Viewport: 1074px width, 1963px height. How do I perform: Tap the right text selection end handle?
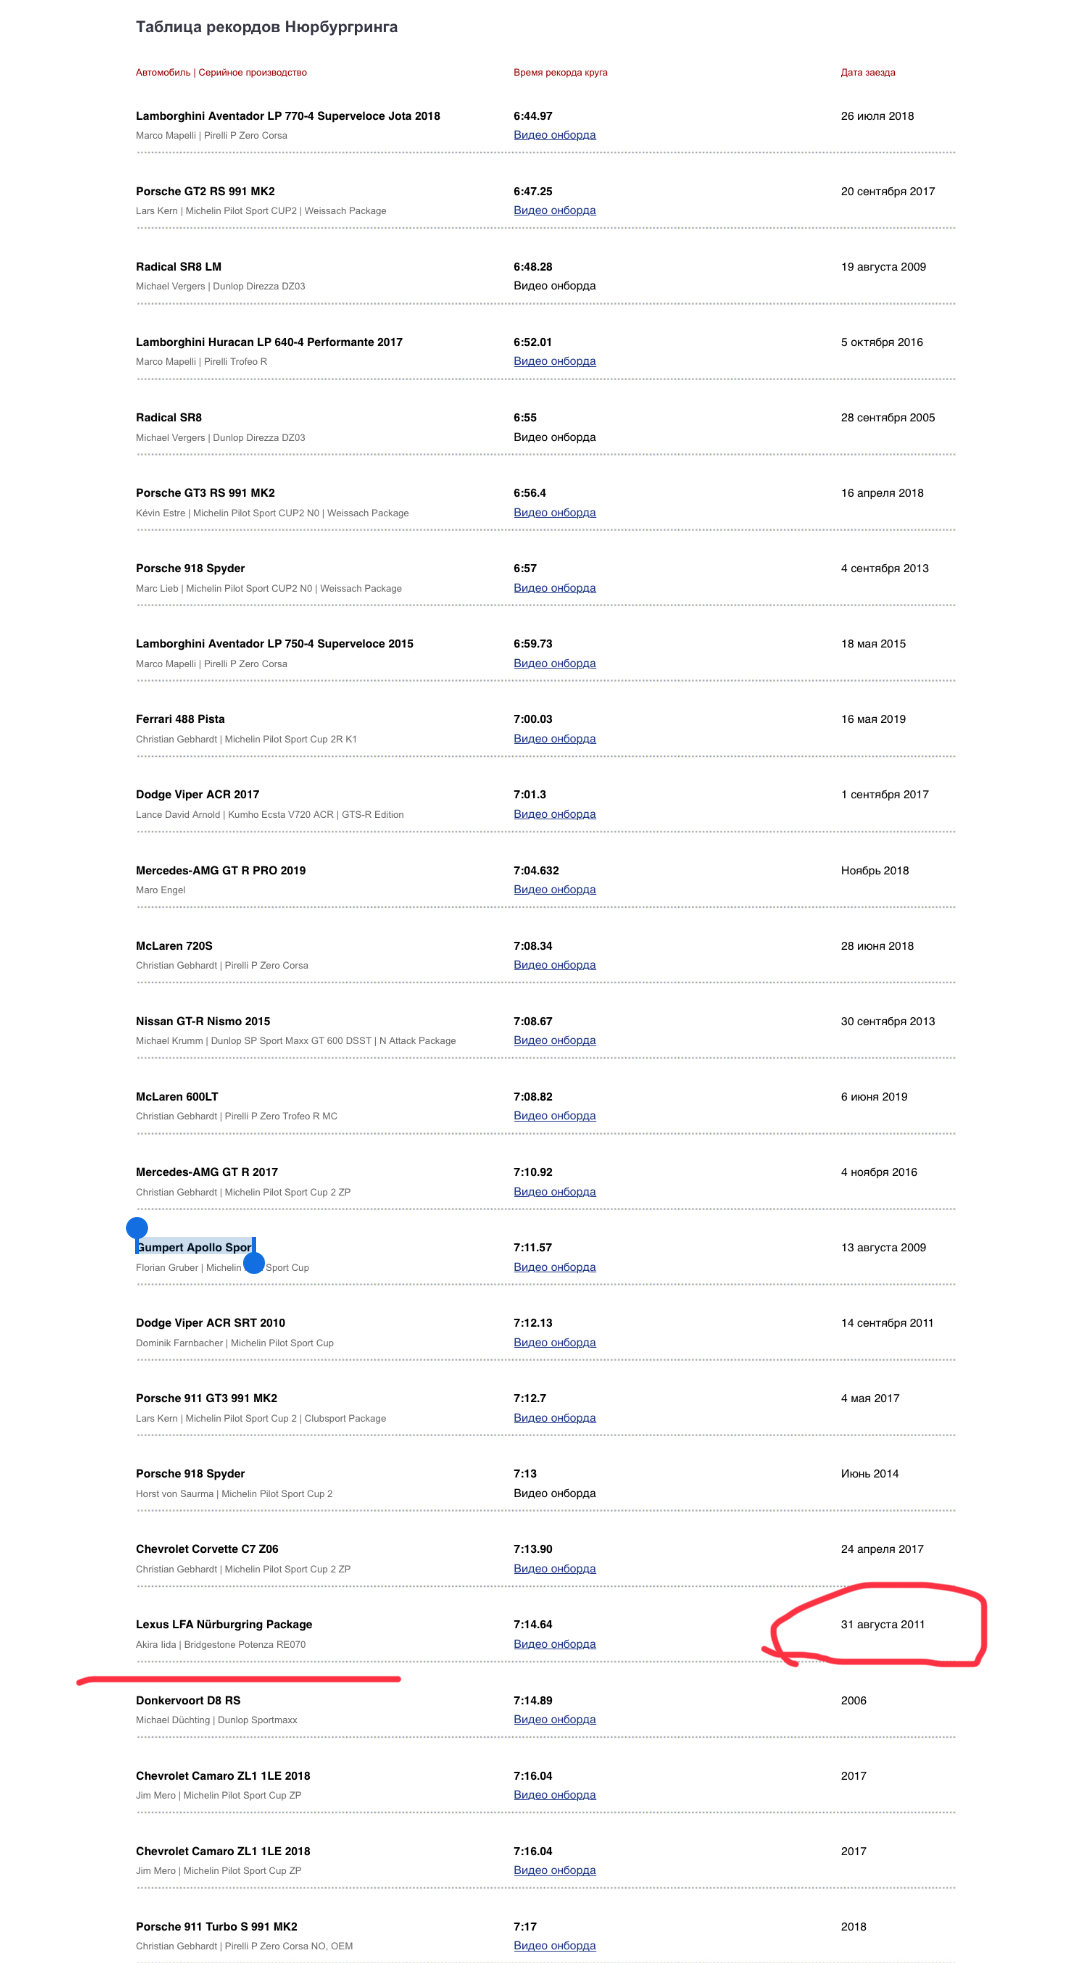coord(254,1263)
